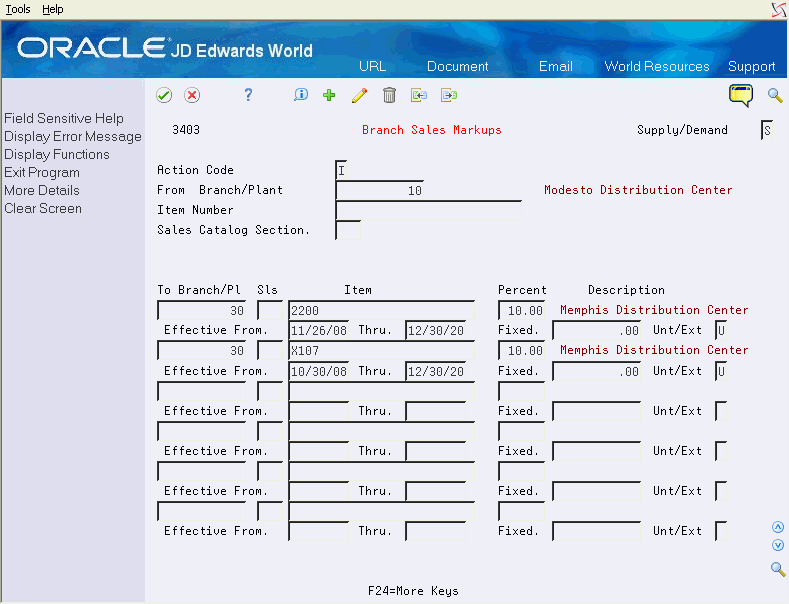The height and width of the screenshot is (604, 789).
Task: Click the red X cancel icon
Action: 192,95
